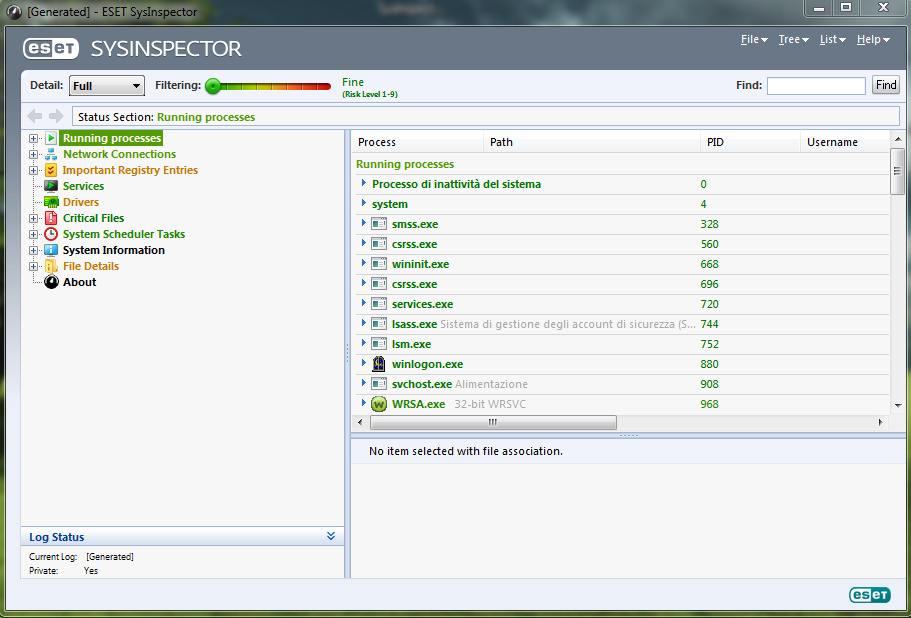Image resolution: width=911 pixels, height=618 pixels.
Task: Expand the system process row arrow
Action: [x=364, y=203]
